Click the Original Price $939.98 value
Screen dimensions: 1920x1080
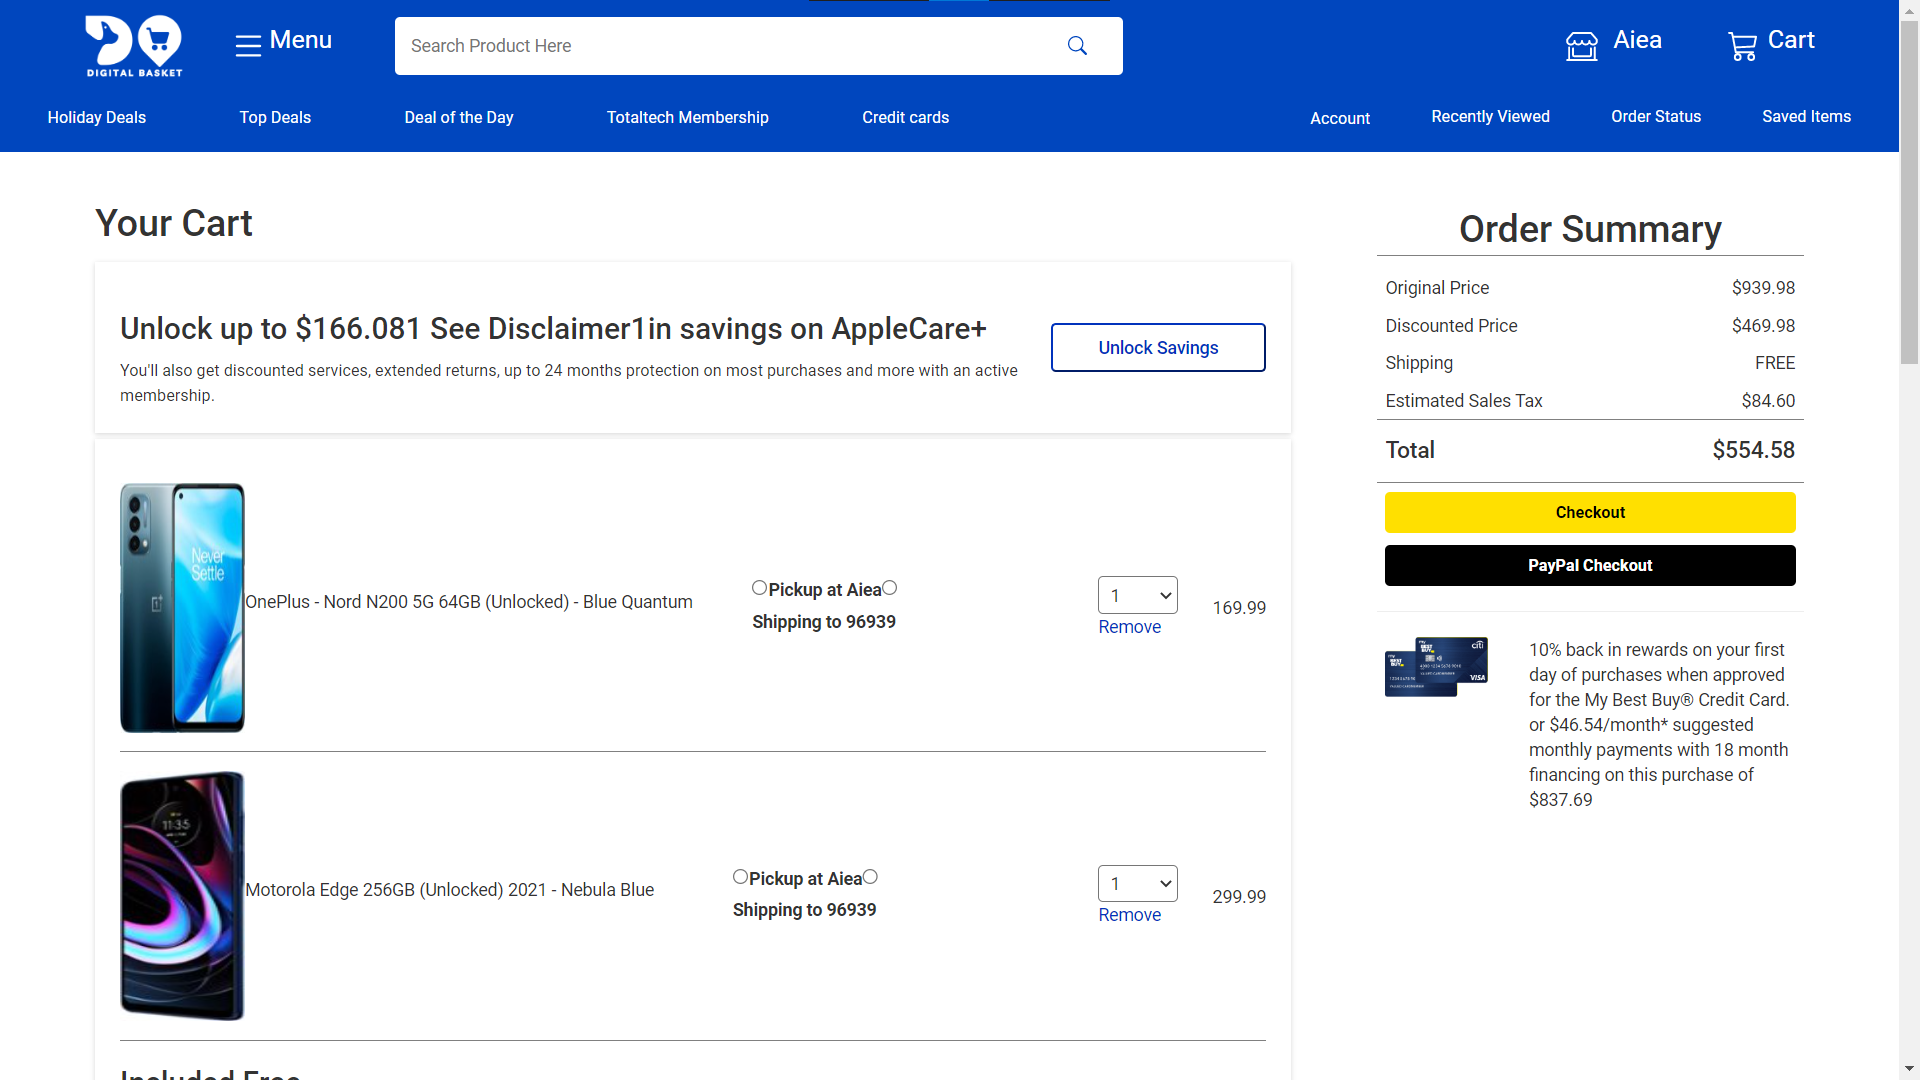pyautogui.click(x=1763, y=288)
